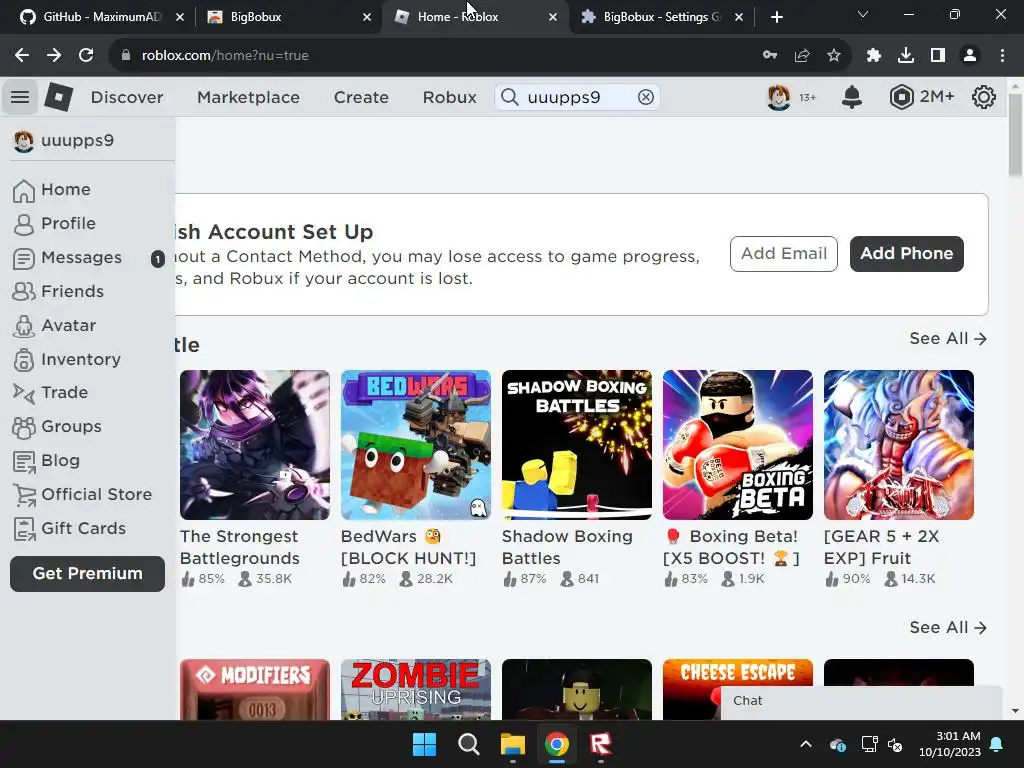Show hidden system tray icons

pyautogui.click(x=806, y=744)
